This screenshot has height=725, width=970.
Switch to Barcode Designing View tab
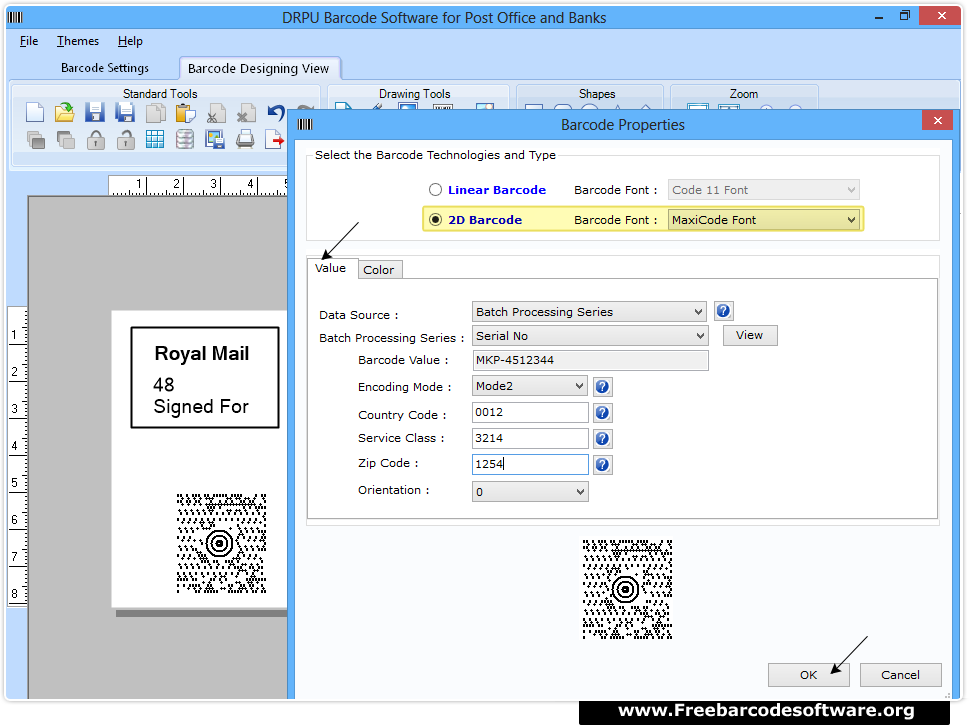(x=259, y=69)
